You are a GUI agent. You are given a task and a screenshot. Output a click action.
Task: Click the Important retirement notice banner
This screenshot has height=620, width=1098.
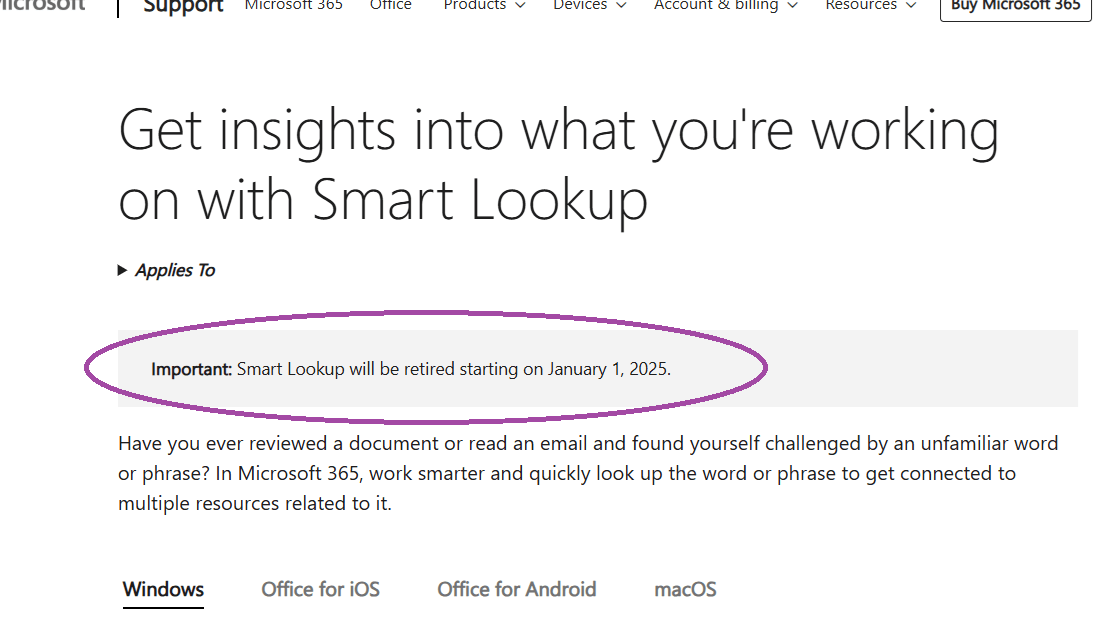click(x=597, y=368)
